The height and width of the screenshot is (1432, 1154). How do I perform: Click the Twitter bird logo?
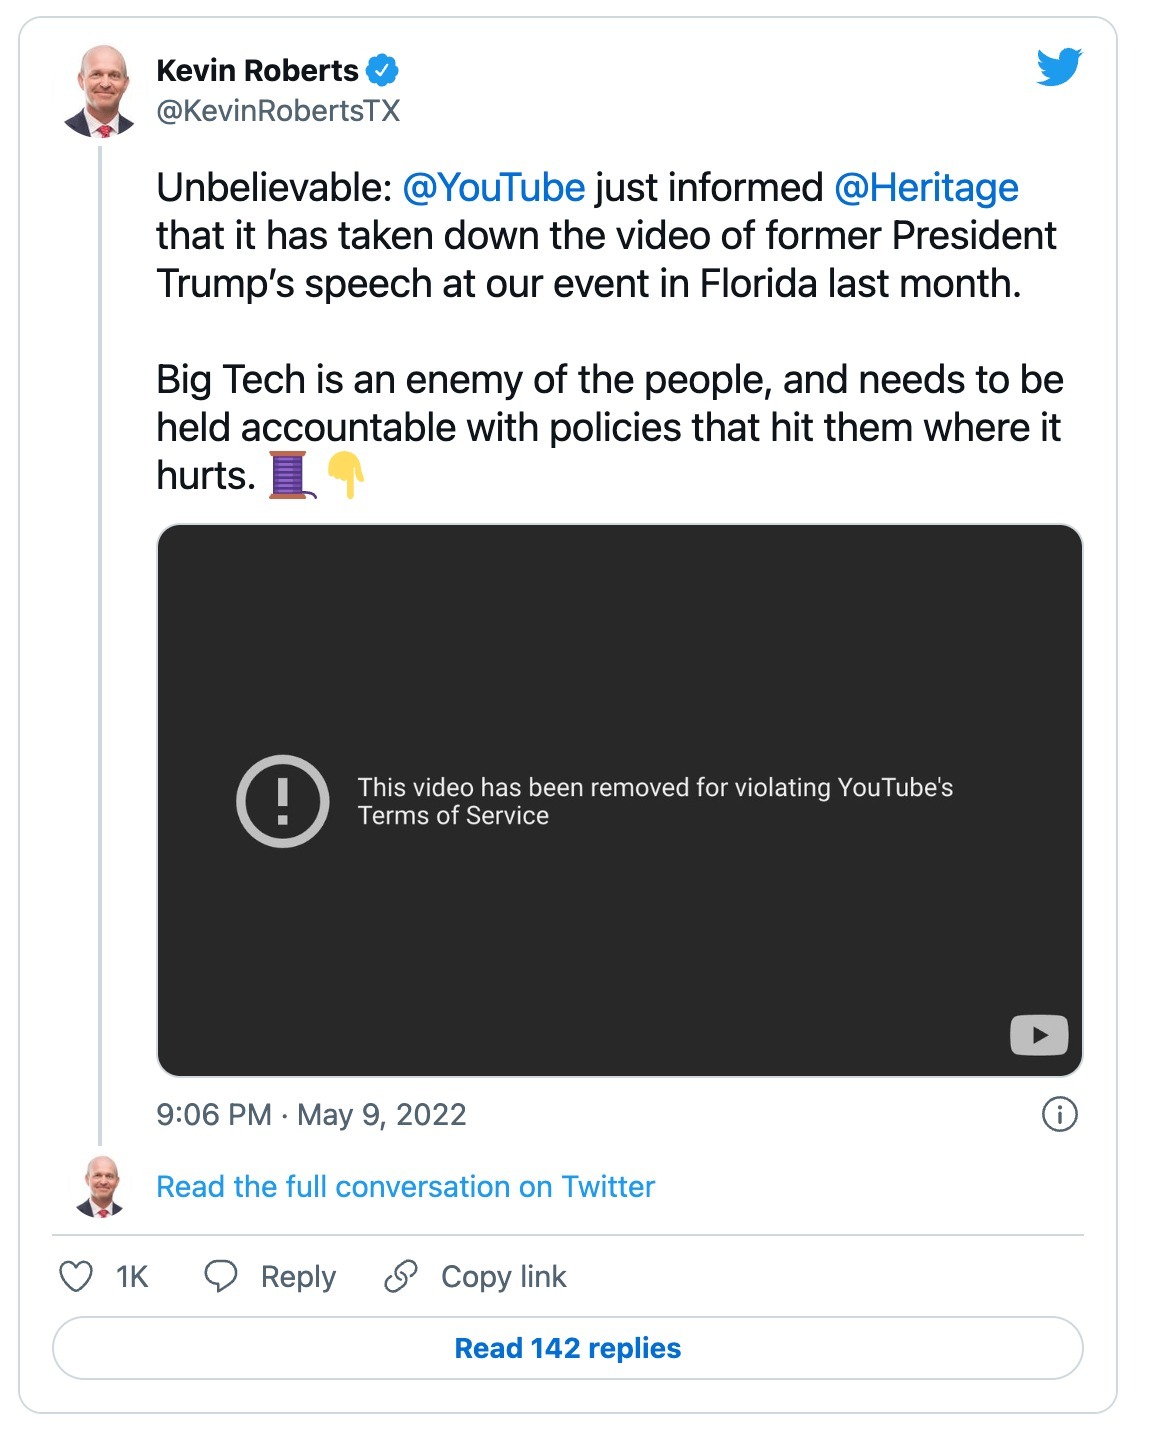click(1059, 67)
